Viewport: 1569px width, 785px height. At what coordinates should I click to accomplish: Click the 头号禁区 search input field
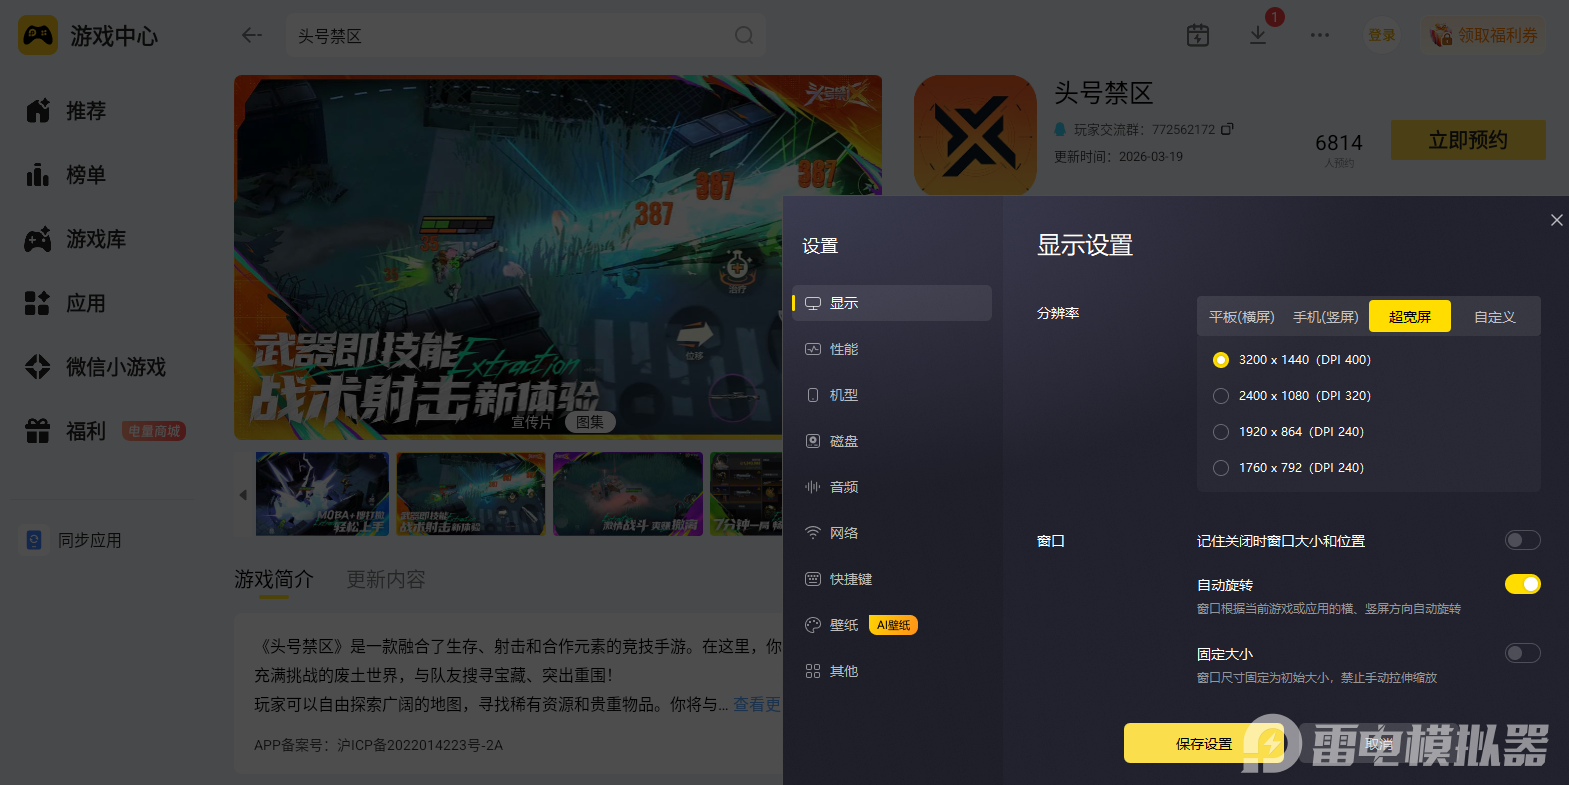[x=526, y=35]
